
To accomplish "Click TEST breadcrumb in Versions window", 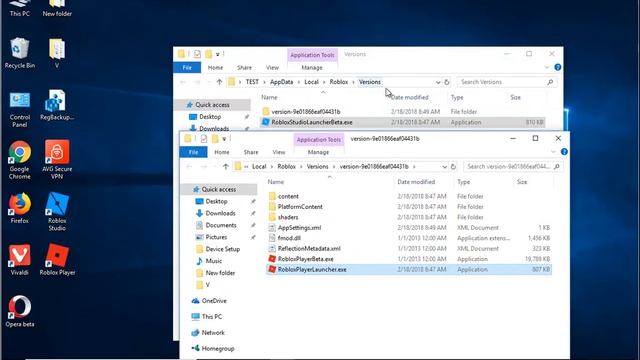I will point(252,82).
